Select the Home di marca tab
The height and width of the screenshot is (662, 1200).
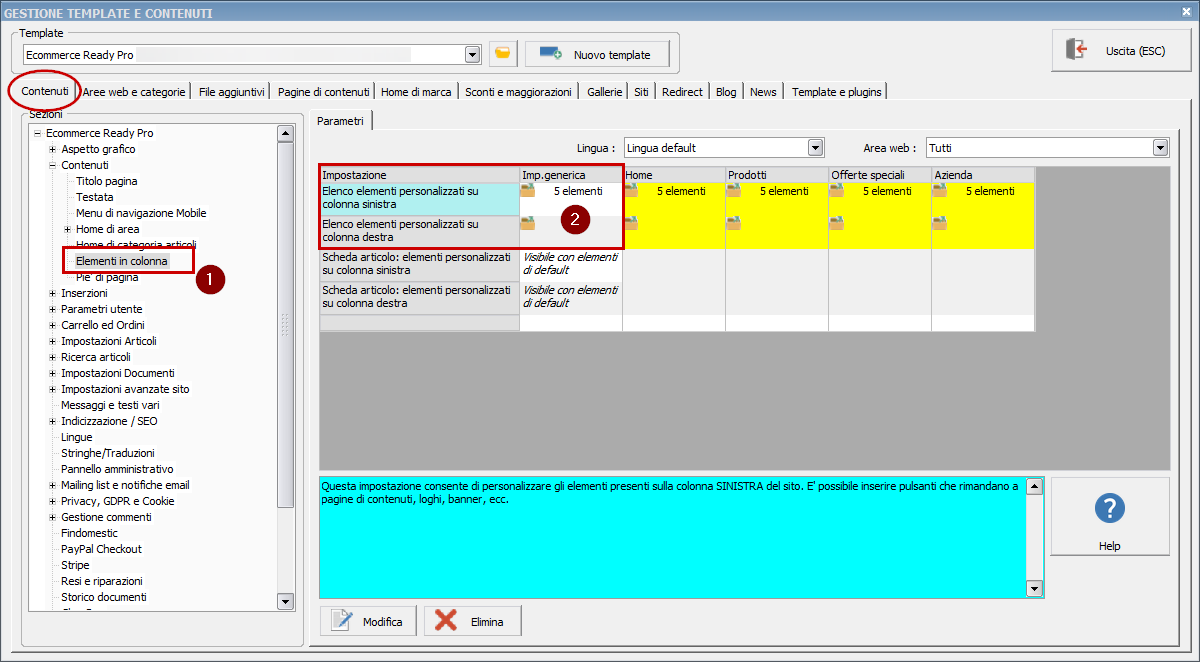point(416,92)
